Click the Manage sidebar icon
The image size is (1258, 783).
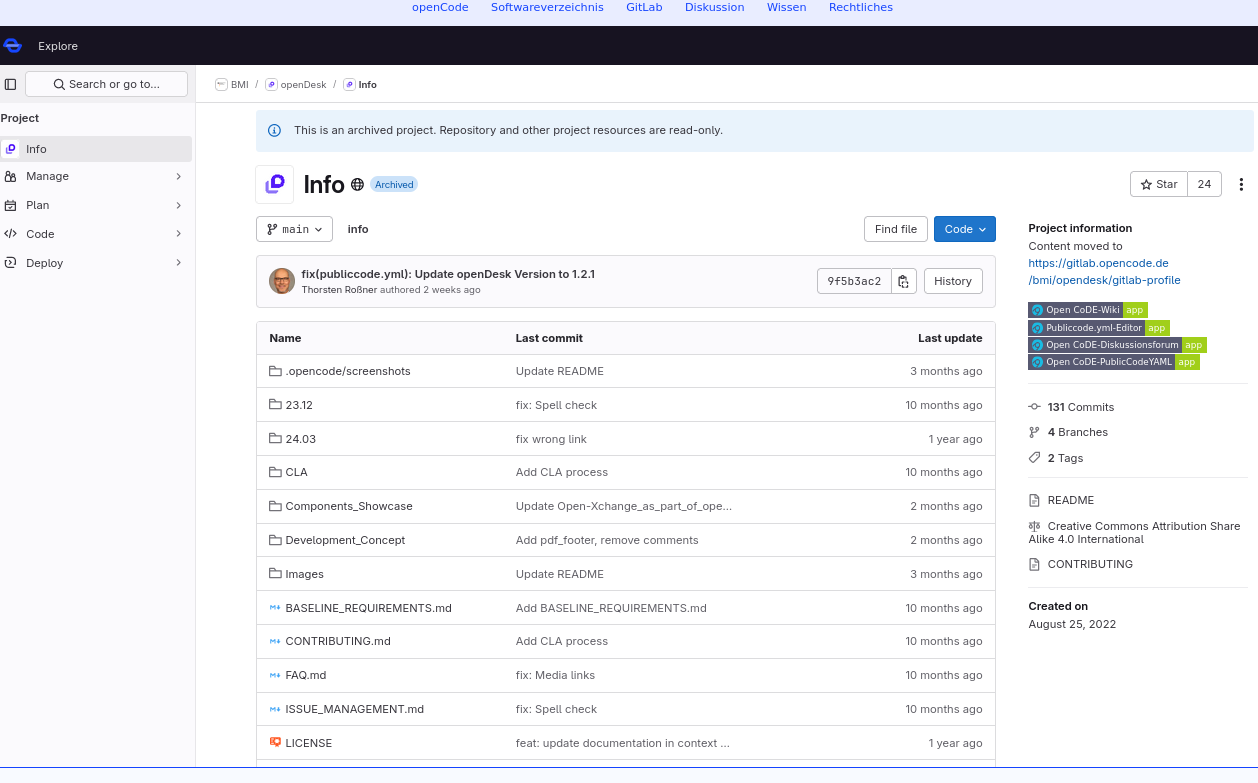(x=10, y=176)
